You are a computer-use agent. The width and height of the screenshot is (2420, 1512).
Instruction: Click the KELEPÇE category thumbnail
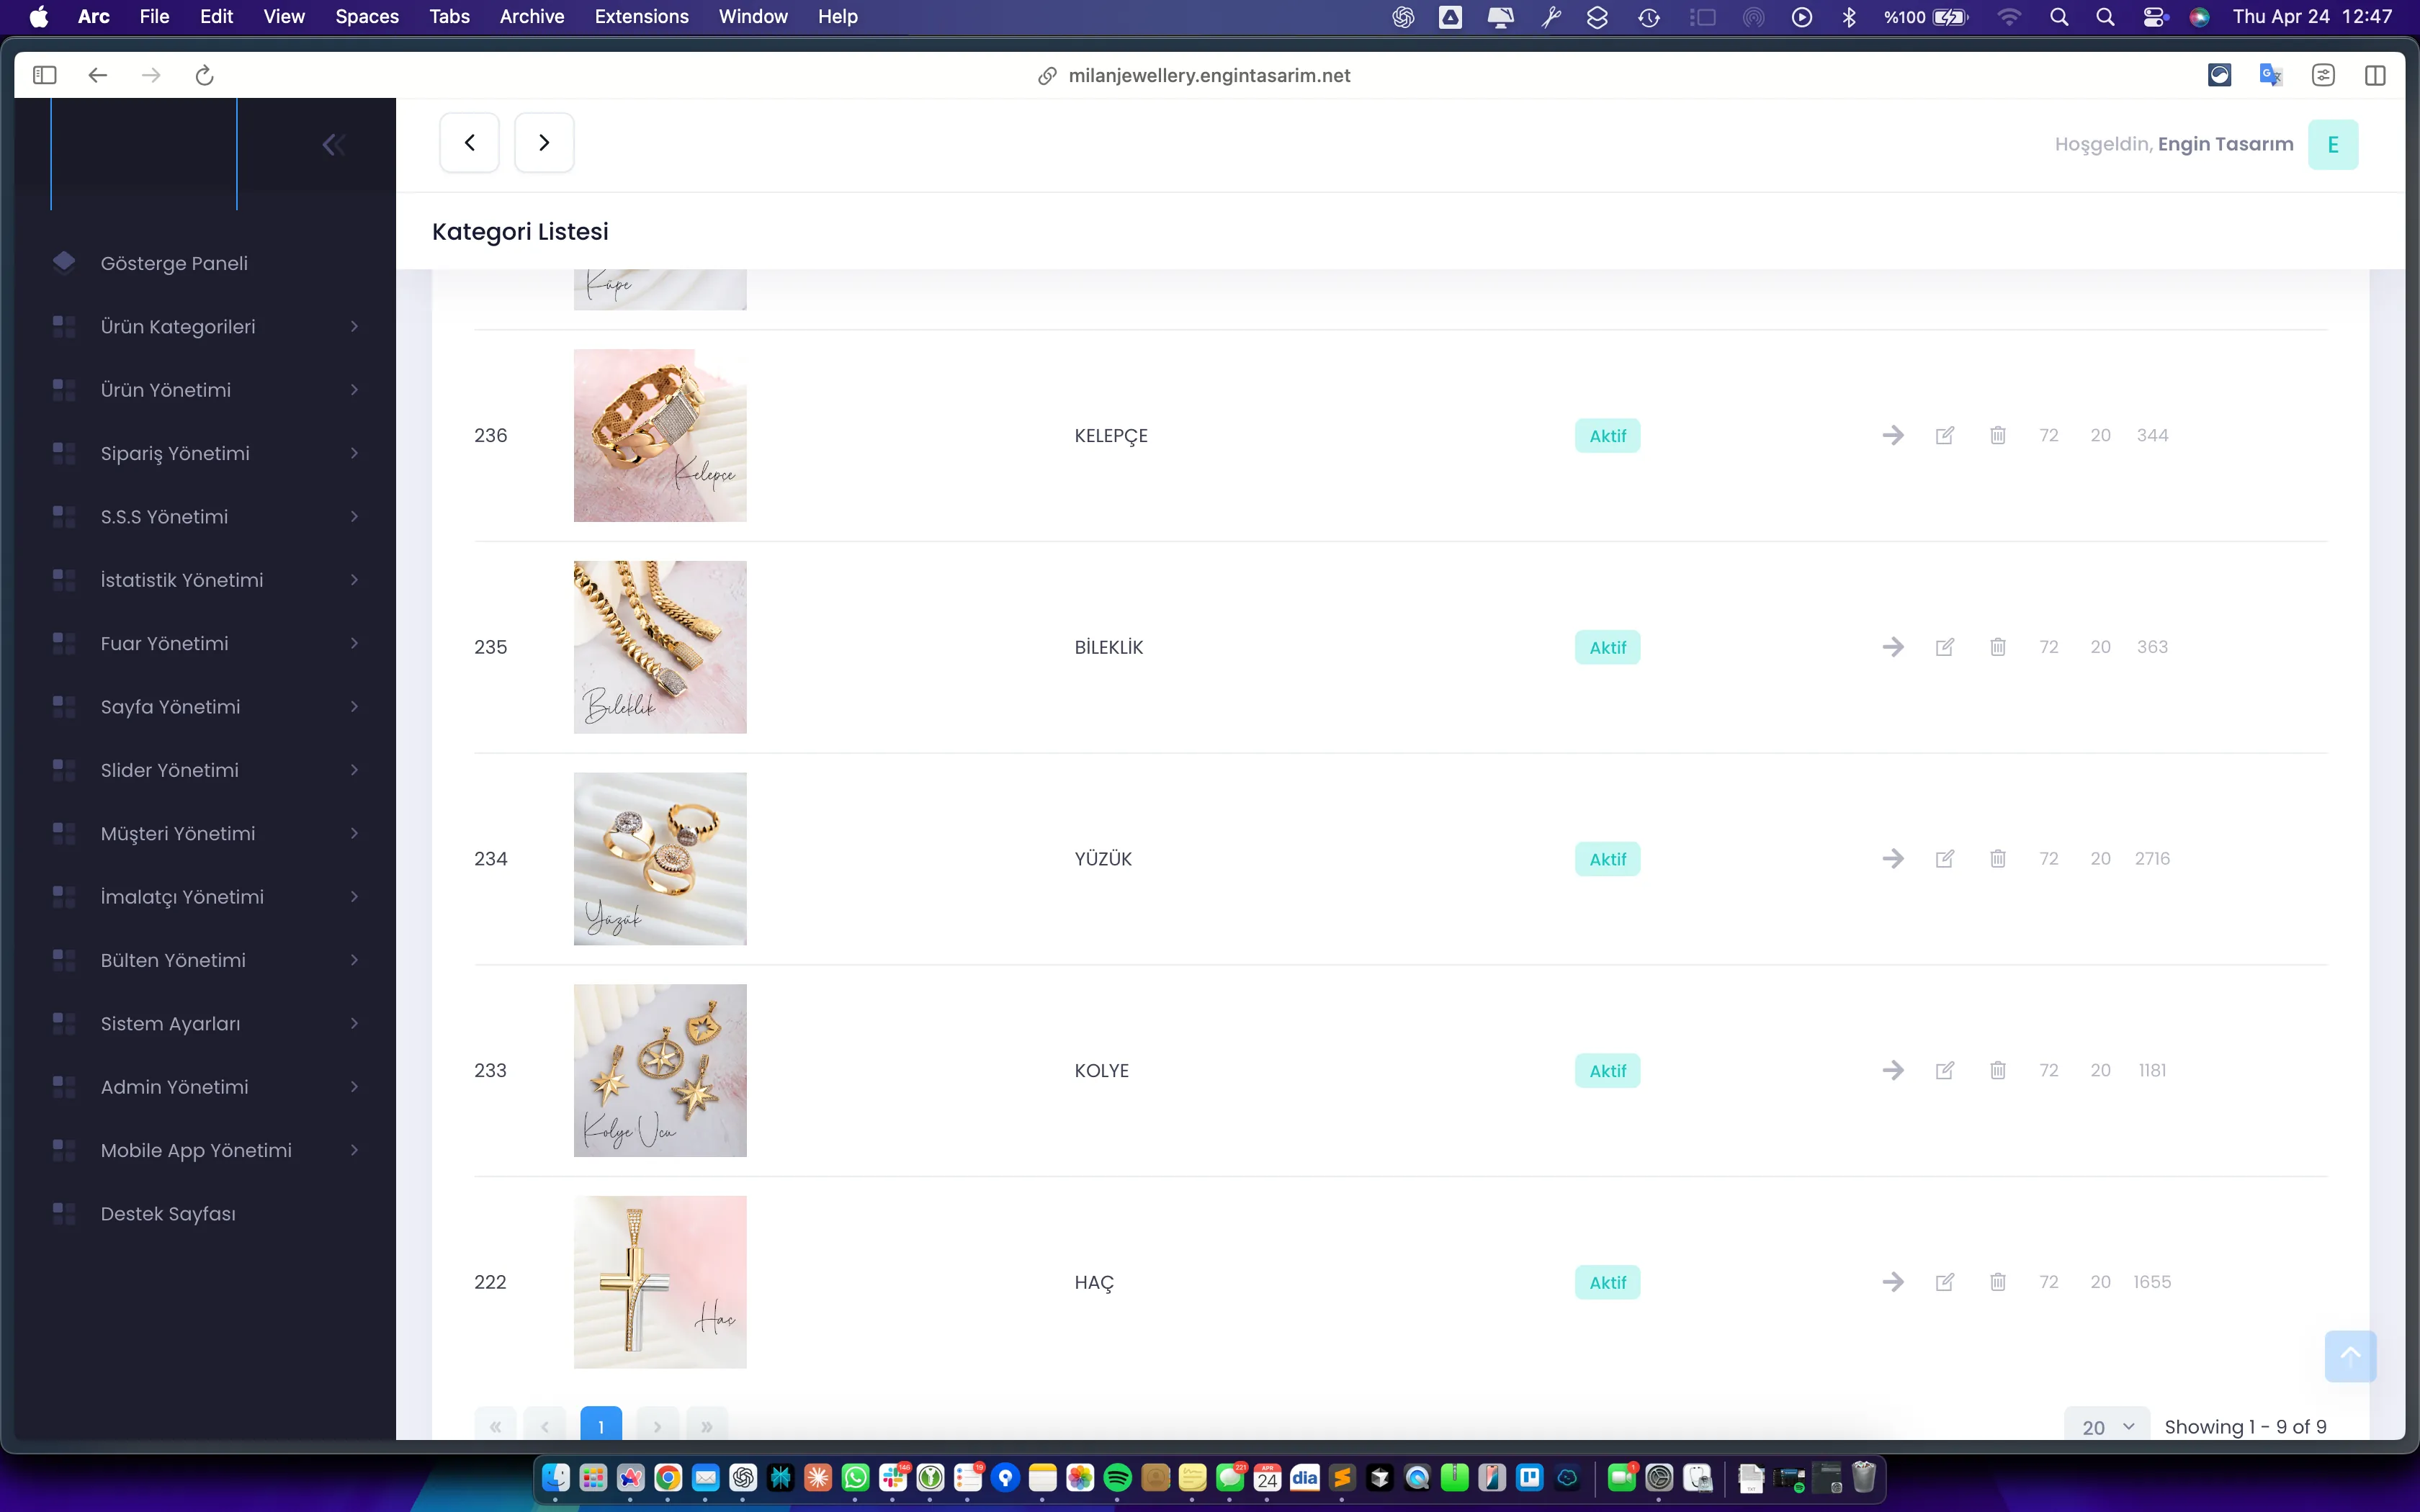660,435
